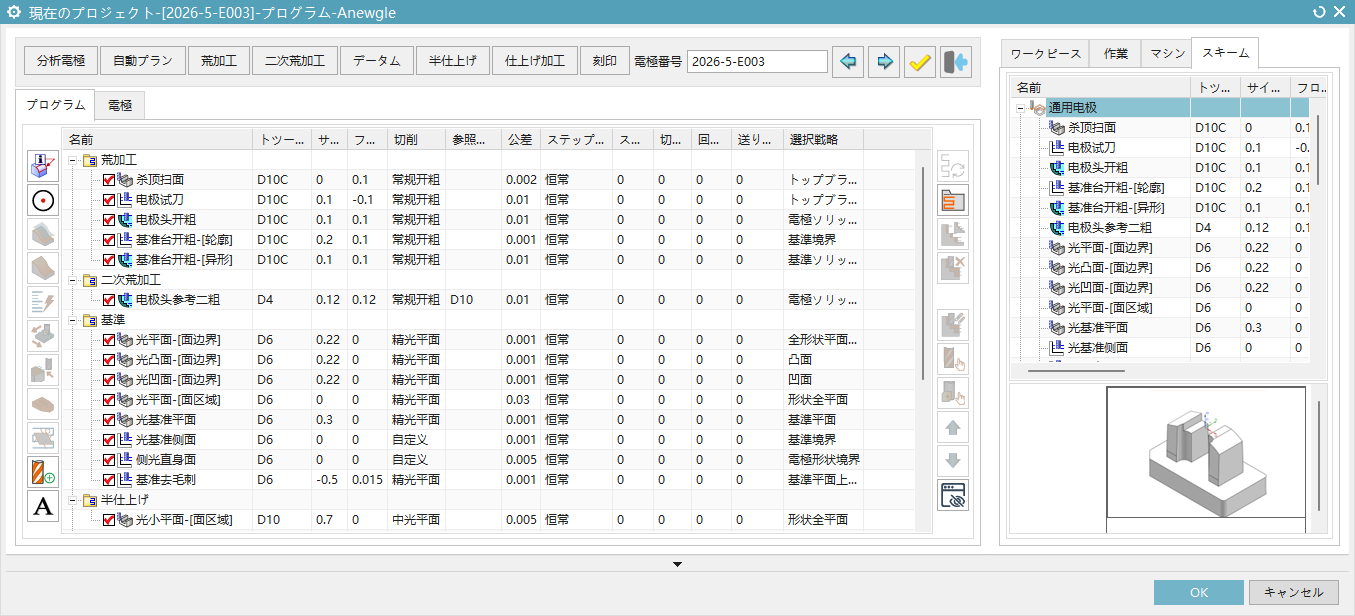This screenshot has height=616, width=1355.
Task: Open the 作業 tab
Action: point(1116,53)
